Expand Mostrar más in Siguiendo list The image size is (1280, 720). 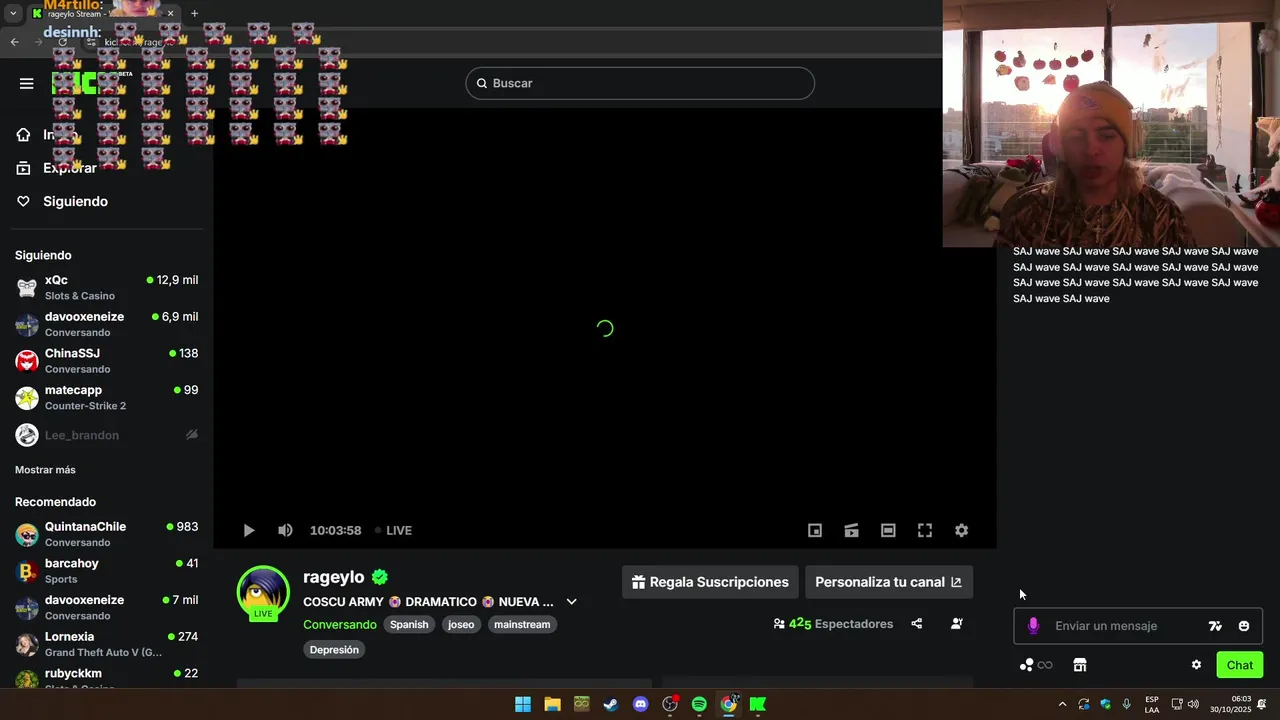(x=45, y=470)
